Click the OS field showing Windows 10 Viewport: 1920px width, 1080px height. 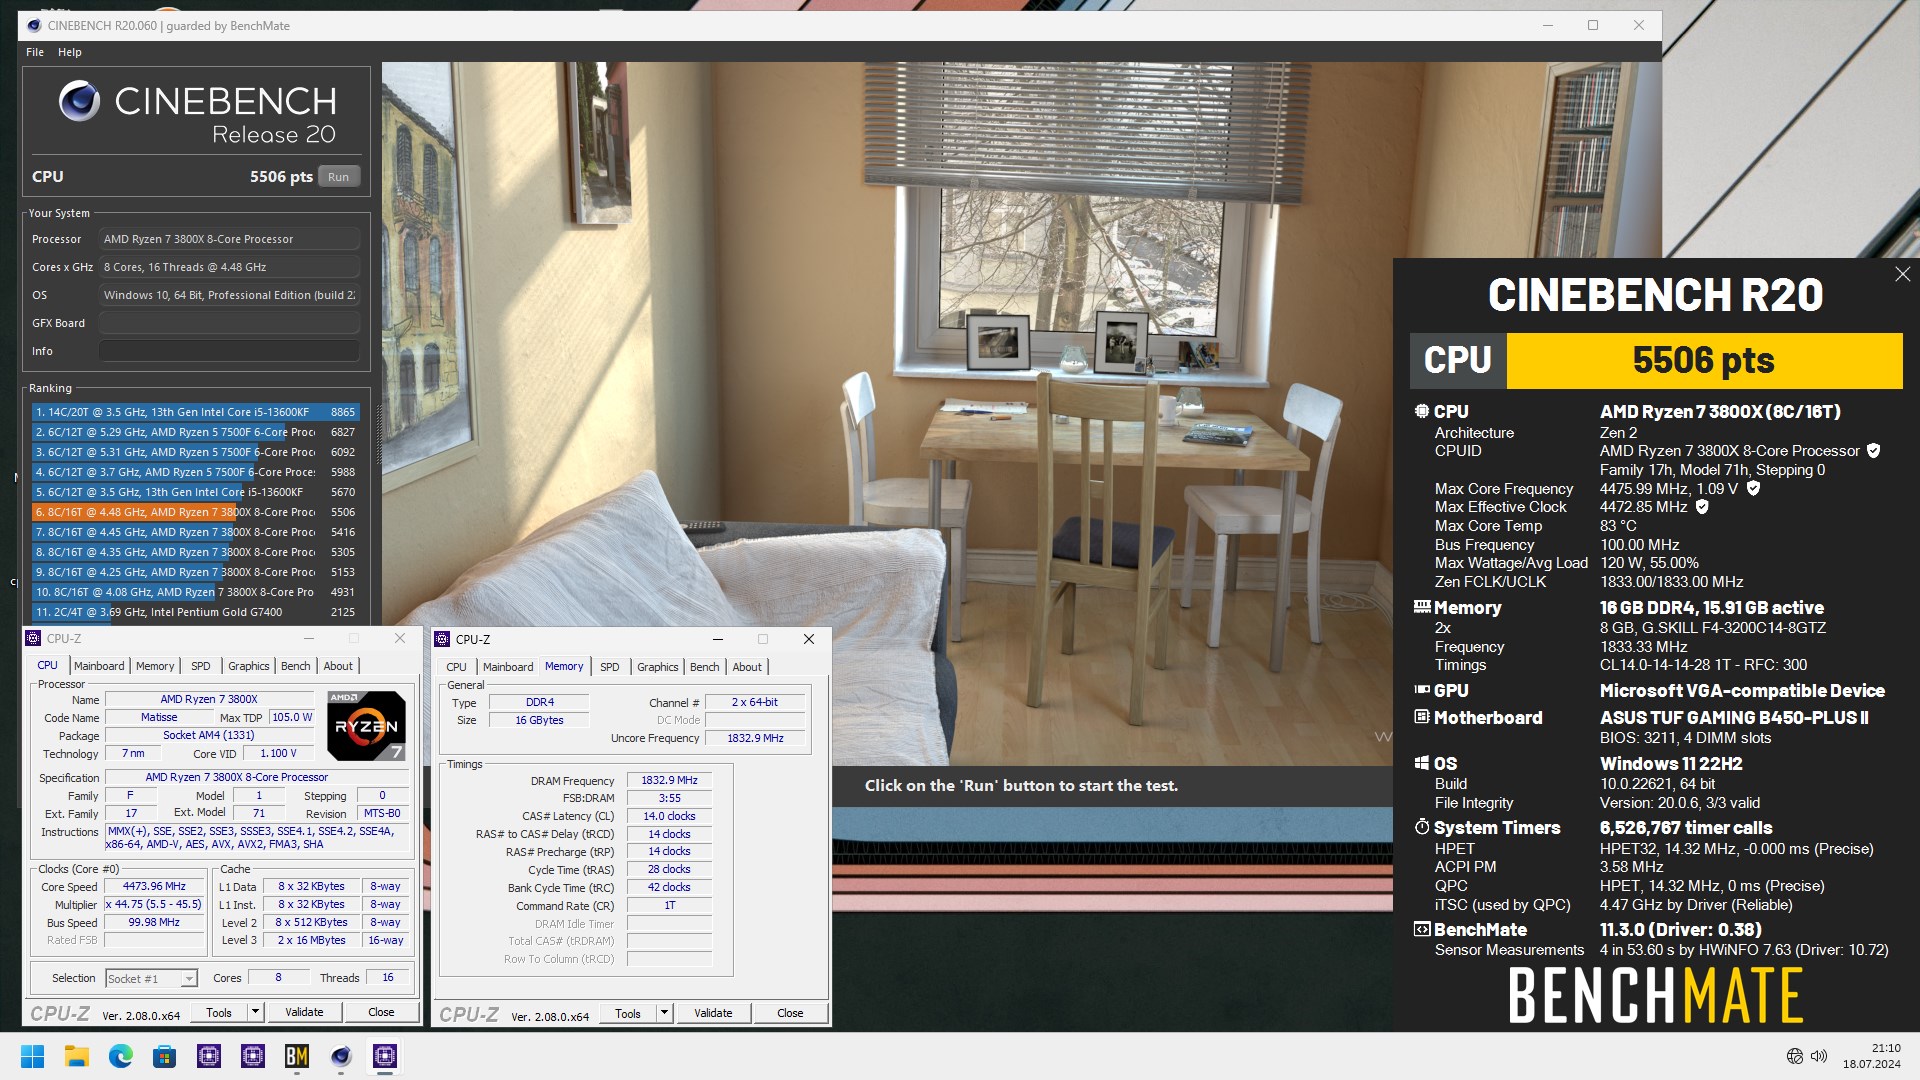pyautogui.click(x=229, y=295)
